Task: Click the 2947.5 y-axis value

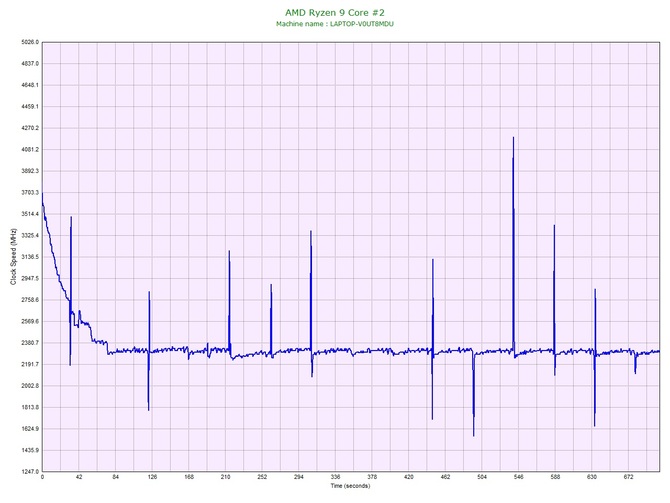Action: click(30, 279)
